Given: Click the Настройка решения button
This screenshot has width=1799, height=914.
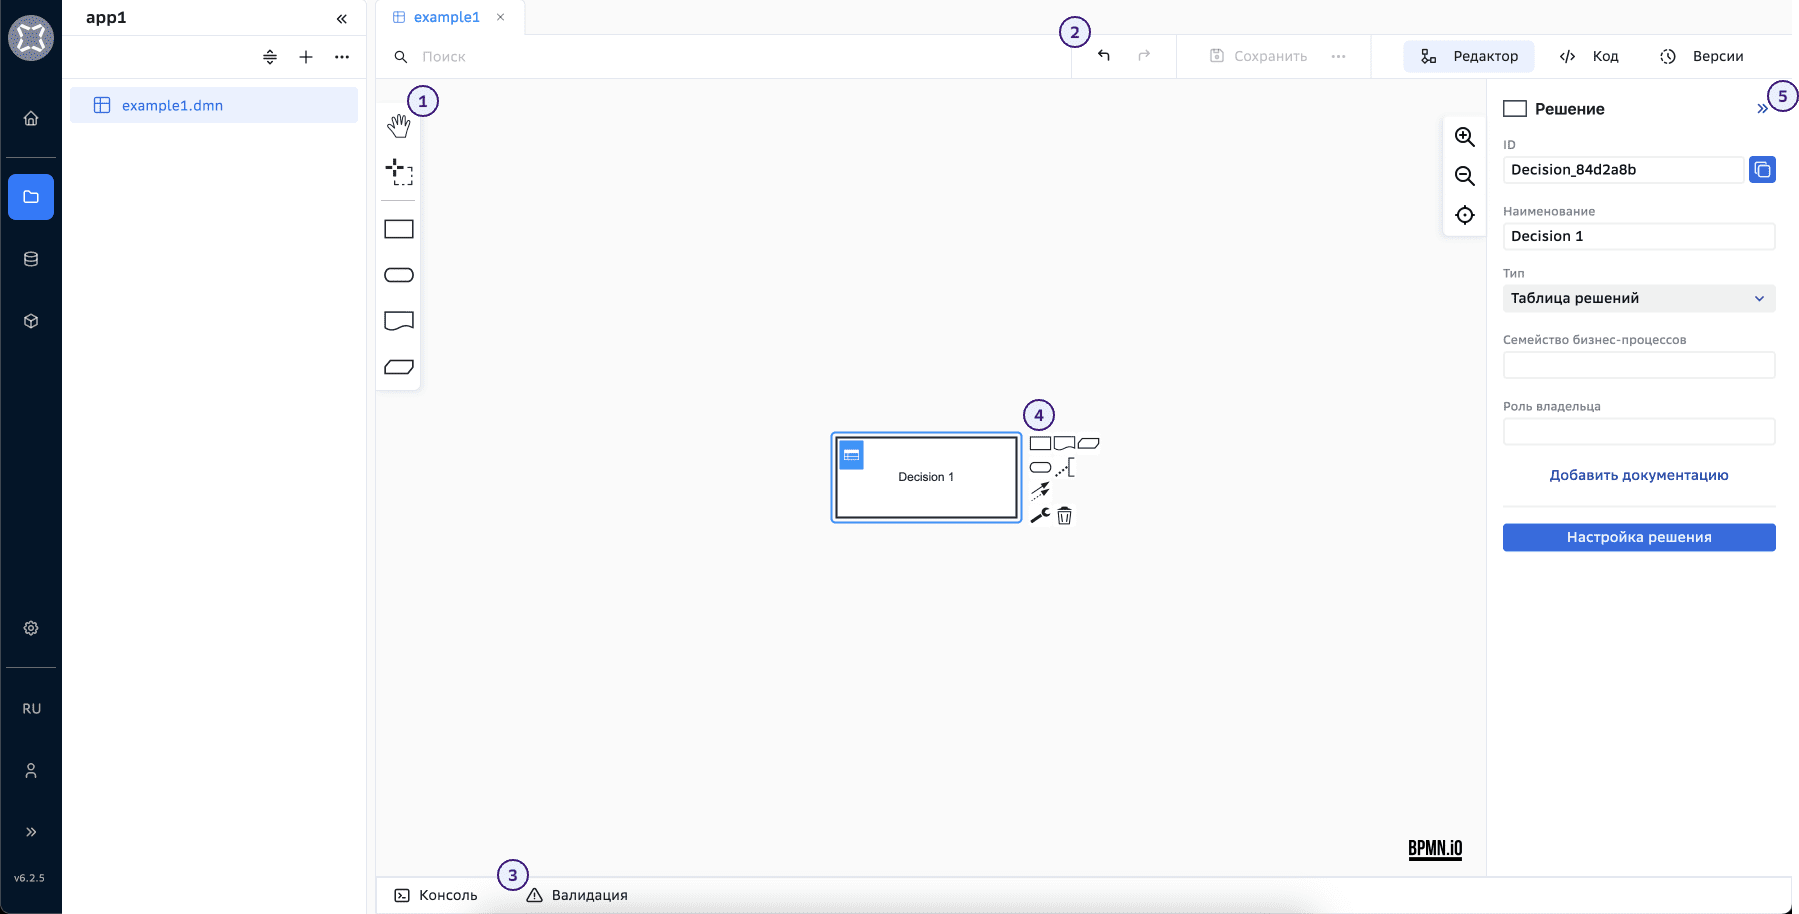Looking at the screenshot, I should pos(1639,537).
